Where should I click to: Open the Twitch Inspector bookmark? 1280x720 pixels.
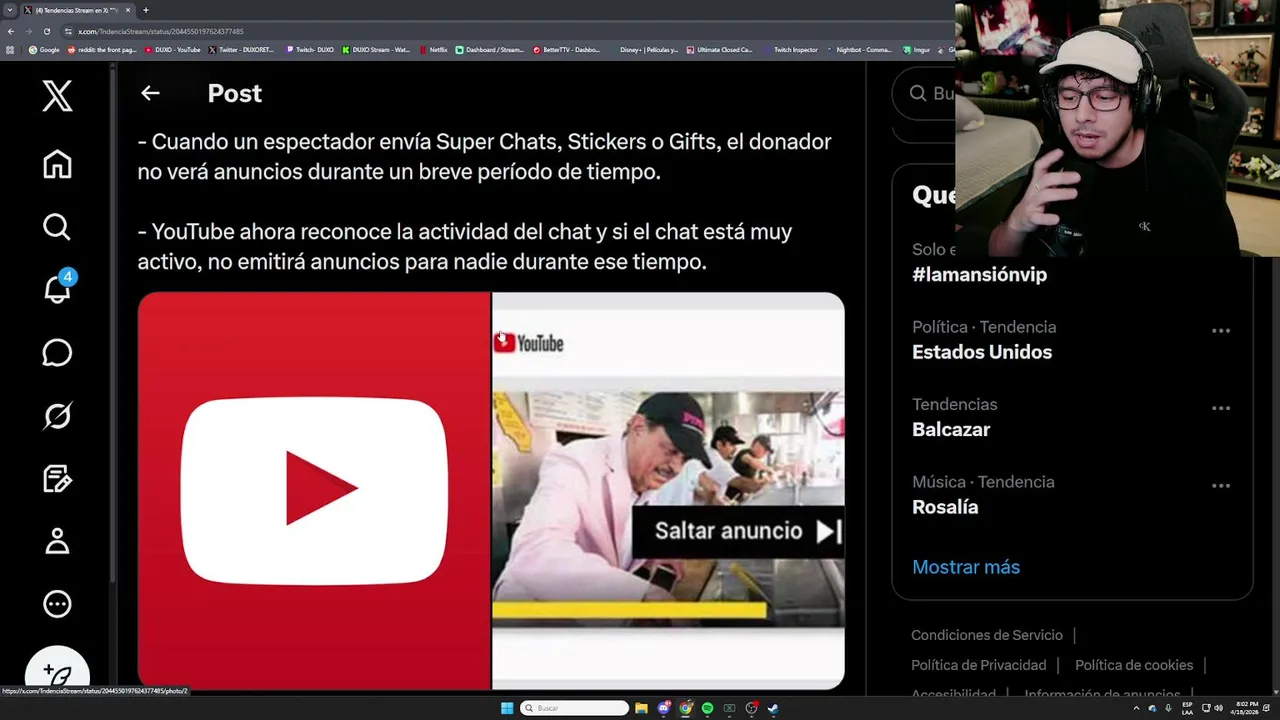click(790, 49)
